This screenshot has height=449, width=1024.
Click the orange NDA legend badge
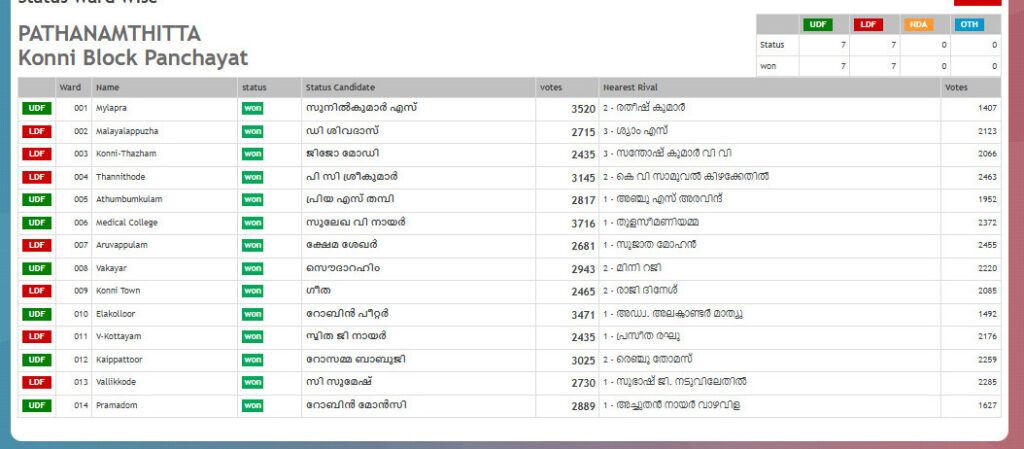click(x=917, y=24)
